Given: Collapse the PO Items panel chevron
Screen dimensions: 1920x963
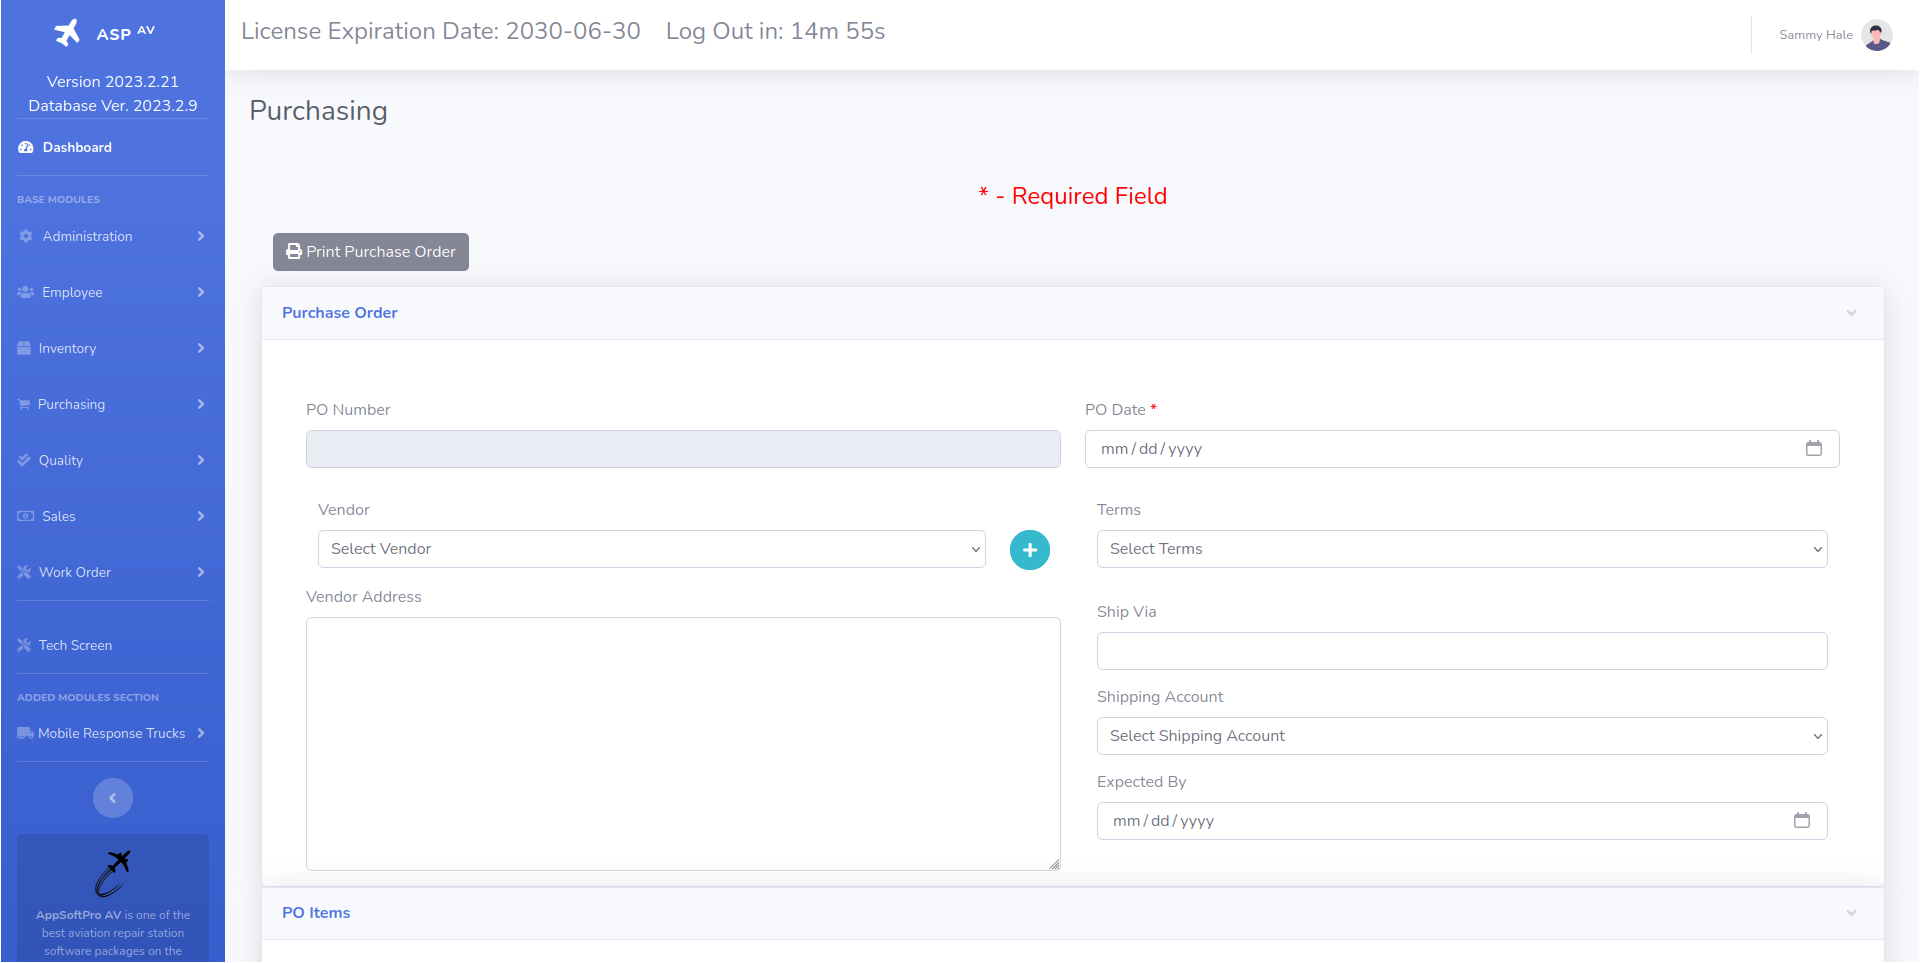Looking at the screenshot, I should pyautogui.click(x=1851, y=913).
